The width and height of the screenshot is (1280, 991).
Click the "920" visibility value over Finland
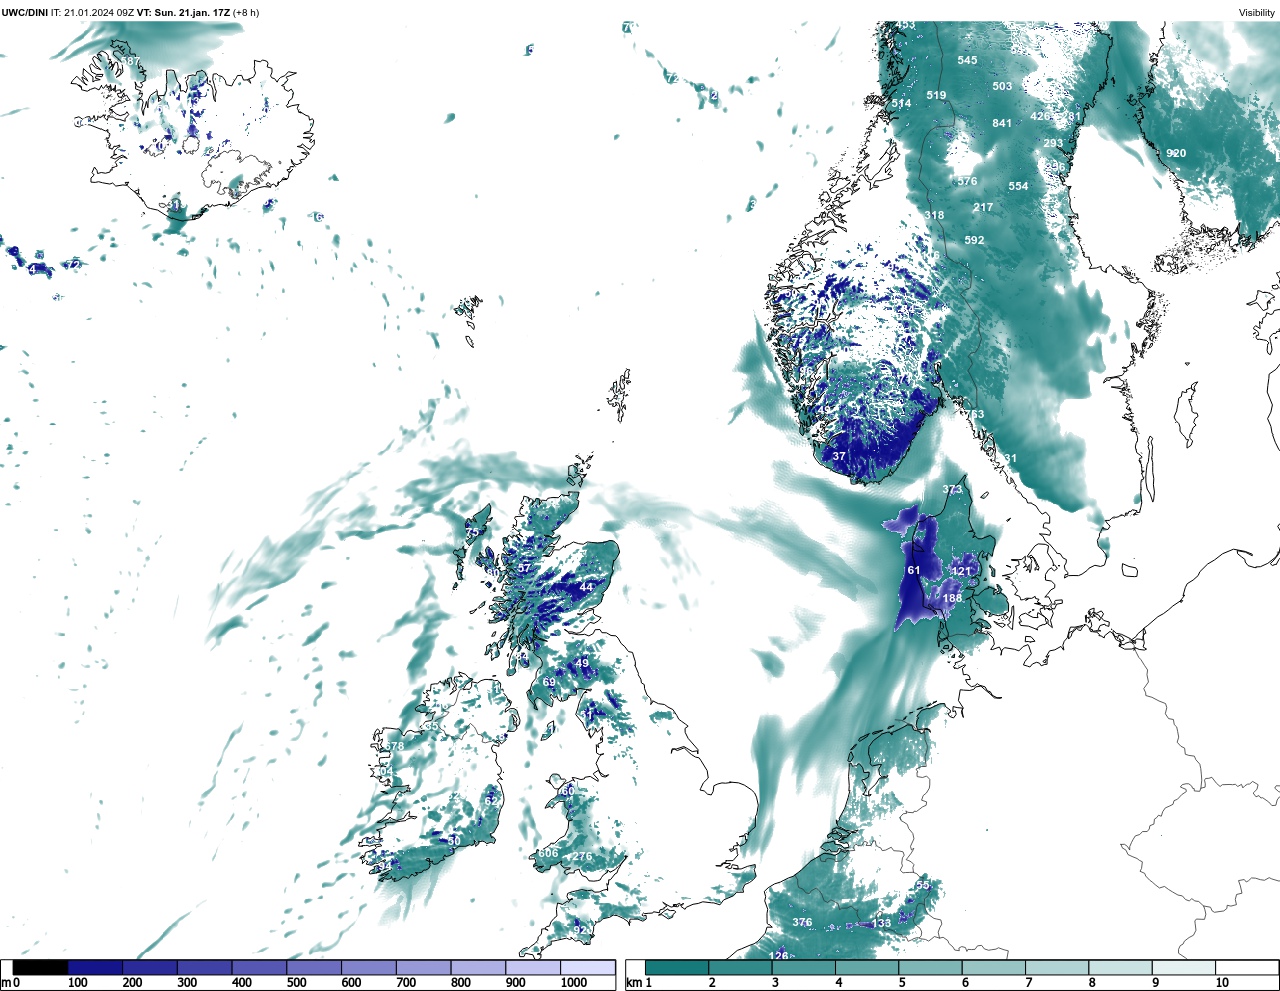1176,153
